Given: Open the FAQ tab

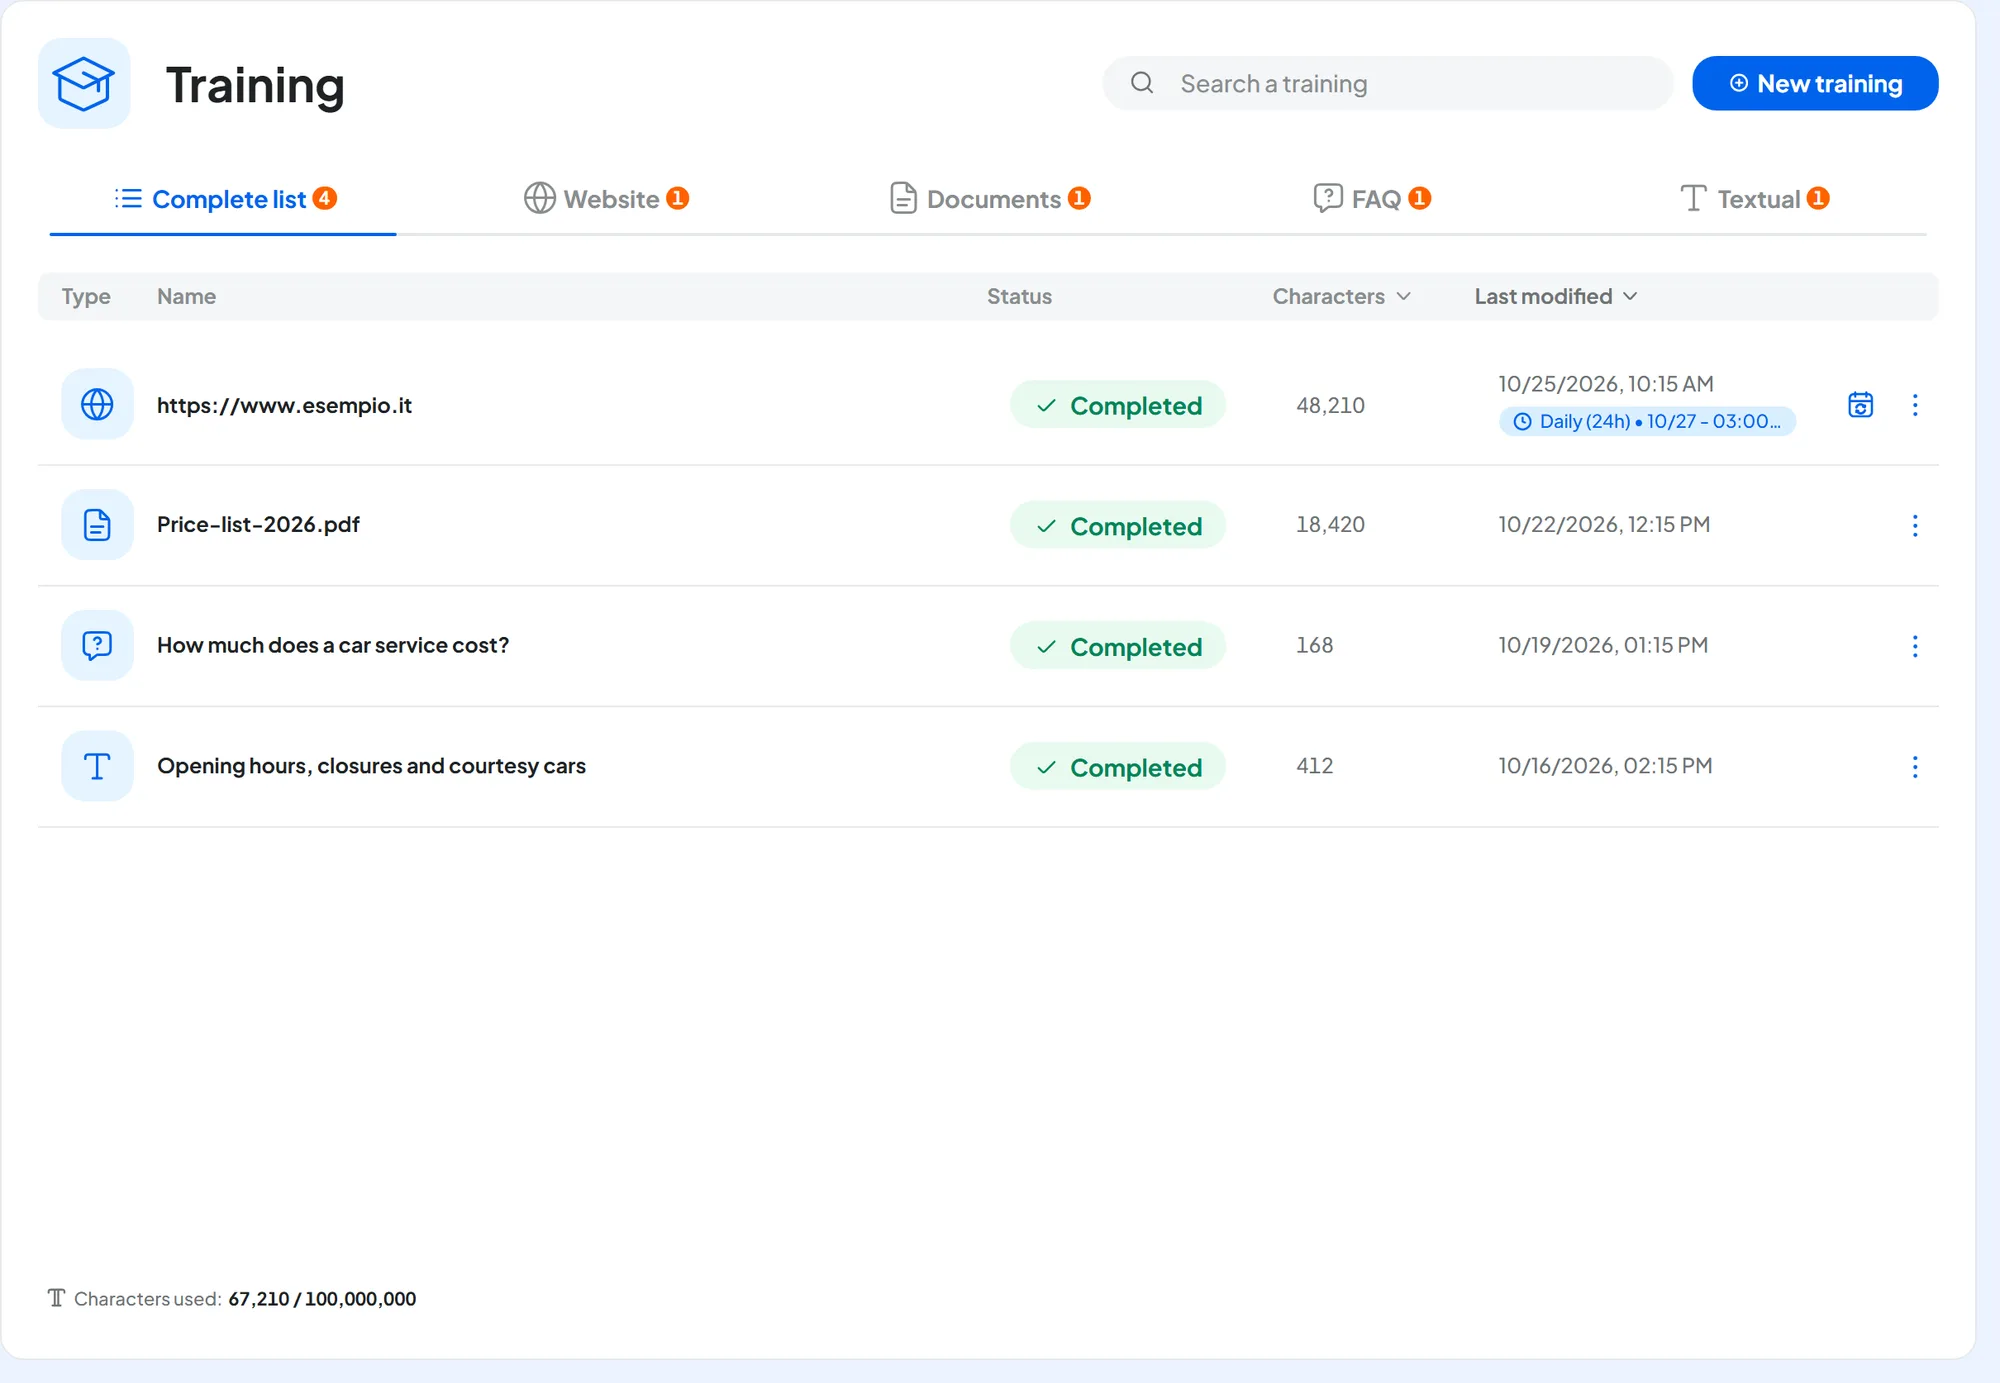Looking at the screenshot, I should click(1371, 199).
